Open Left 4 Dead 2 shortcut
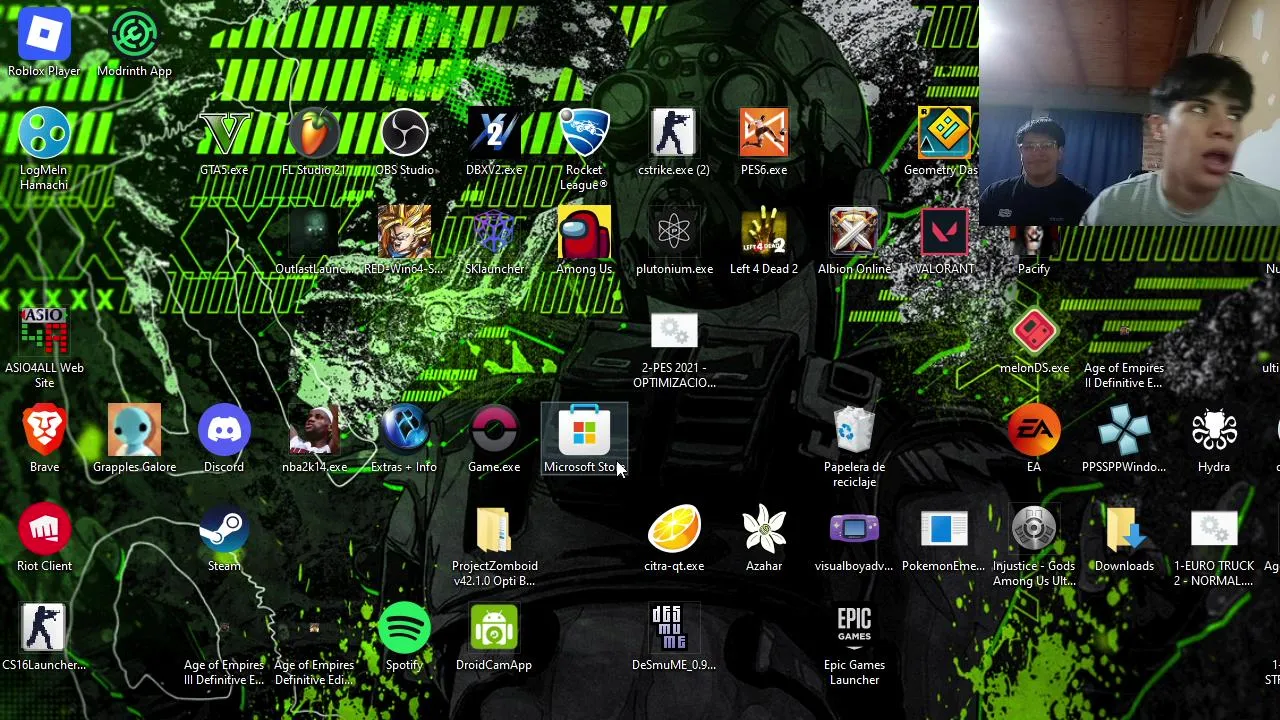1280x720 pixels. [x=764, y=232]
